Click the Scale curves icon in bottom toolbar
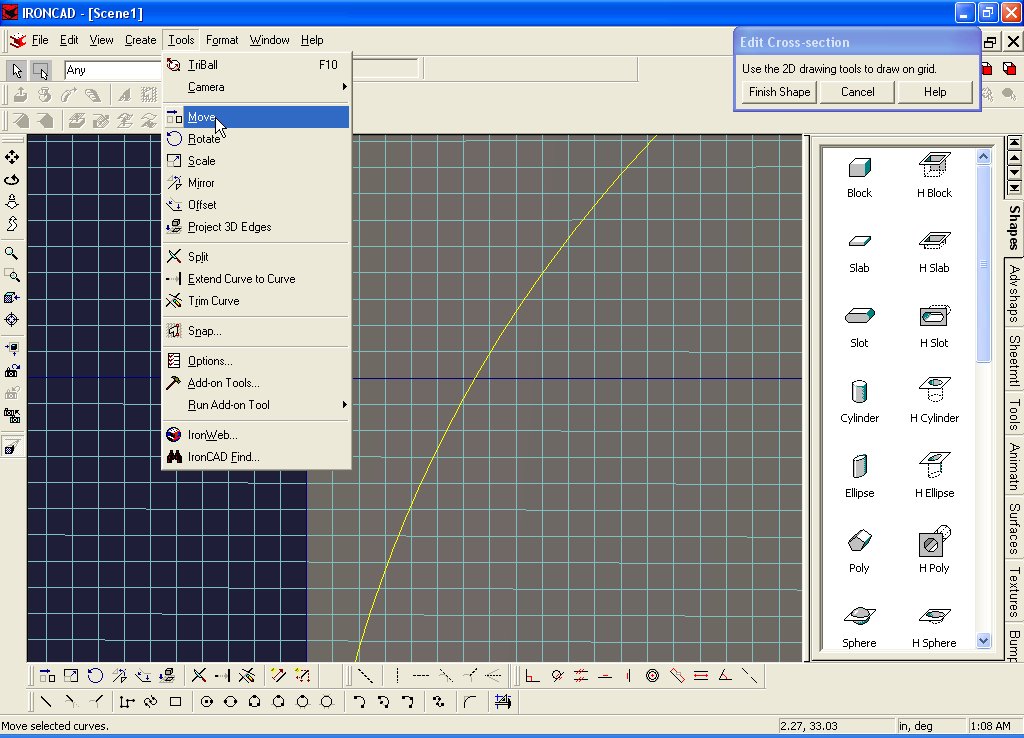Screen dimensions: 1024x738 [x=71, y=676]
